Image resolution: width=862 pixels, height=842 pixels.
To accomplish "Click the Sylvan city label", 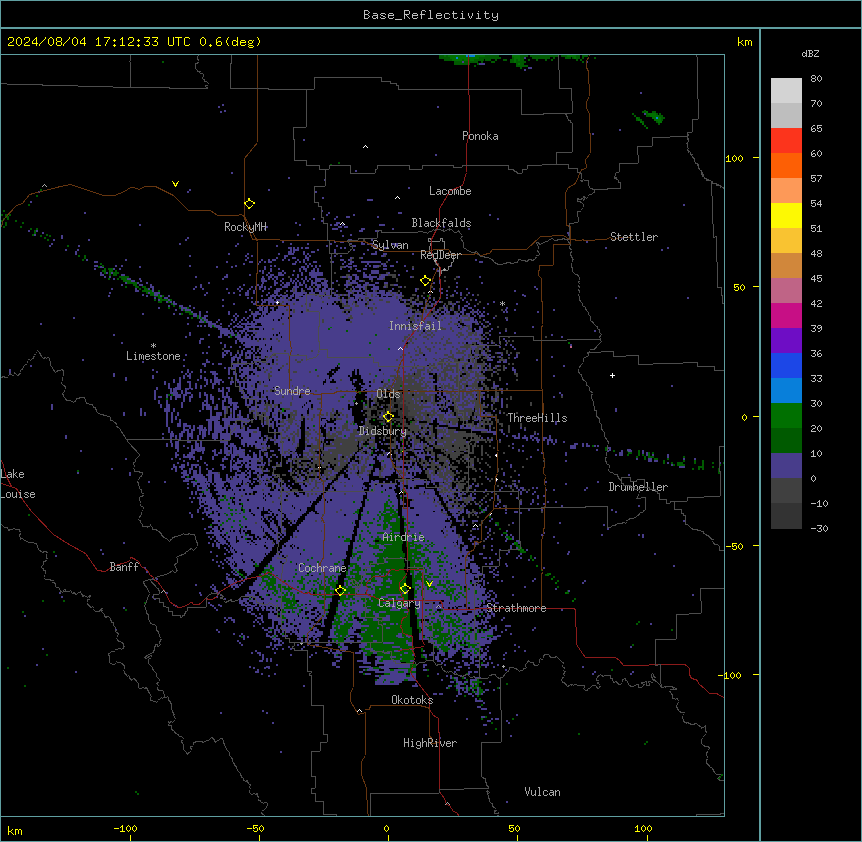I will (390, 245).
